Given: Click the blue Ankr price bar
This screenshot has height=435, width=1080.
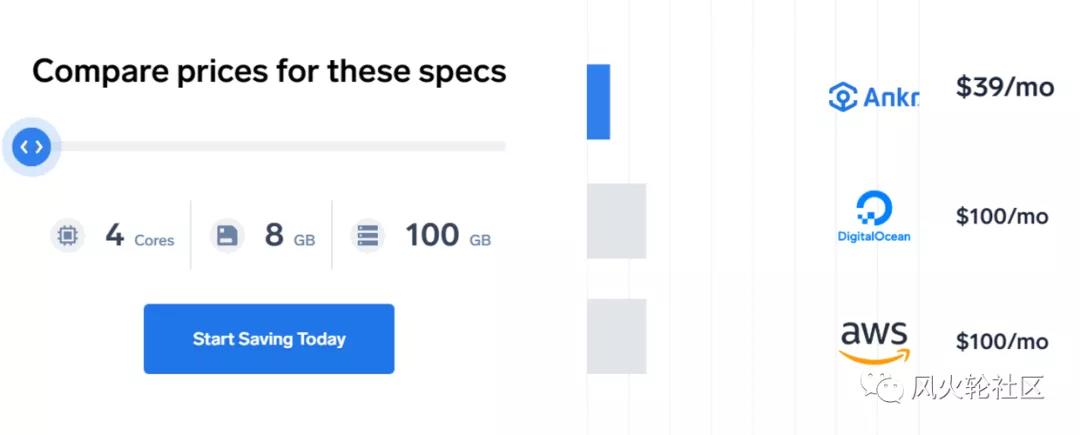Looking at the screenshot, I should [x=598, y=102].
